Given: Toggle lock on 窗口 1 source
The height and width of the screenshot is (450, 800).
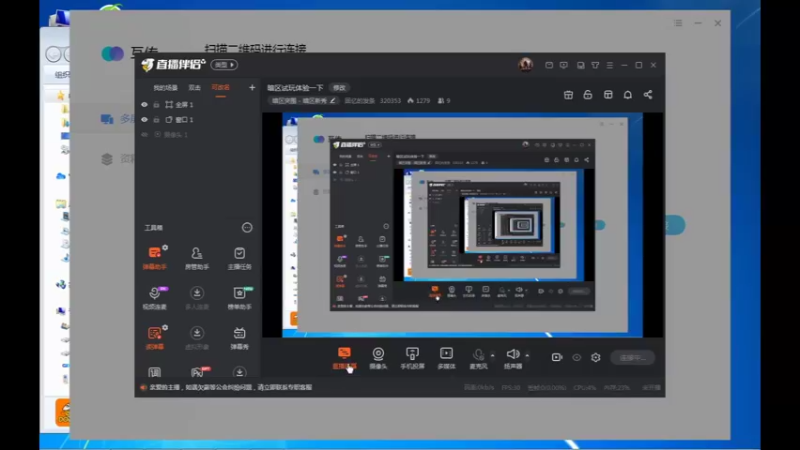Looking at the screenshot, I should (157, 119).
